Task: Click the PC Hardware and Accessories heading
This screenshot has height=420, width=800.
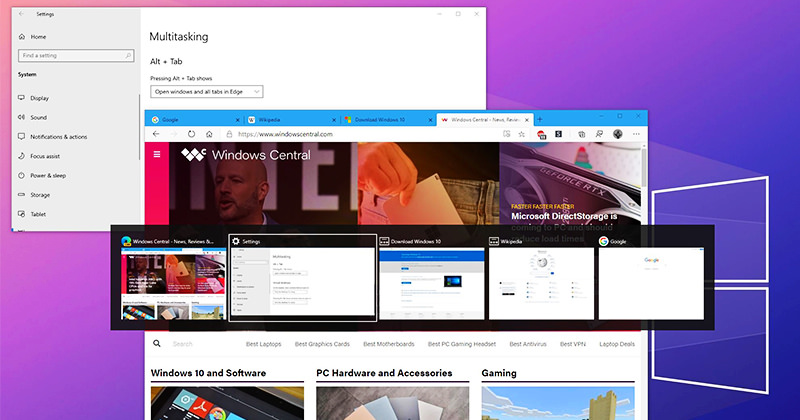Action: (x=384, y=373)
